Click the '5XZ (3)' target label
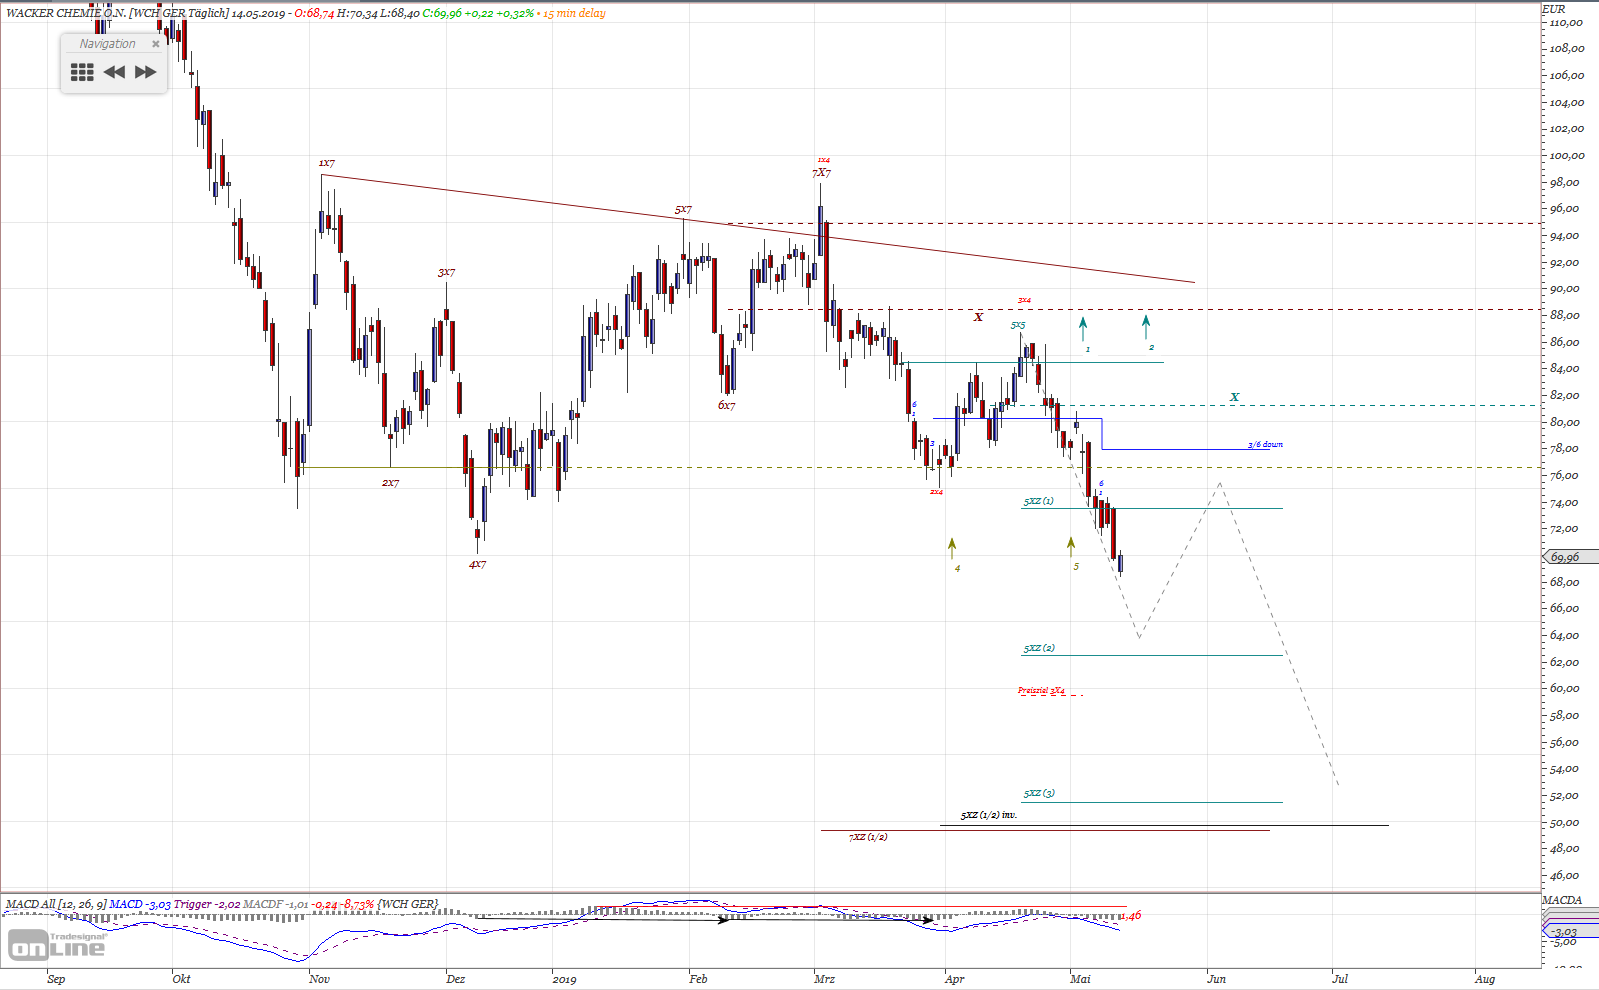1599x990 pixels. 1039,794
